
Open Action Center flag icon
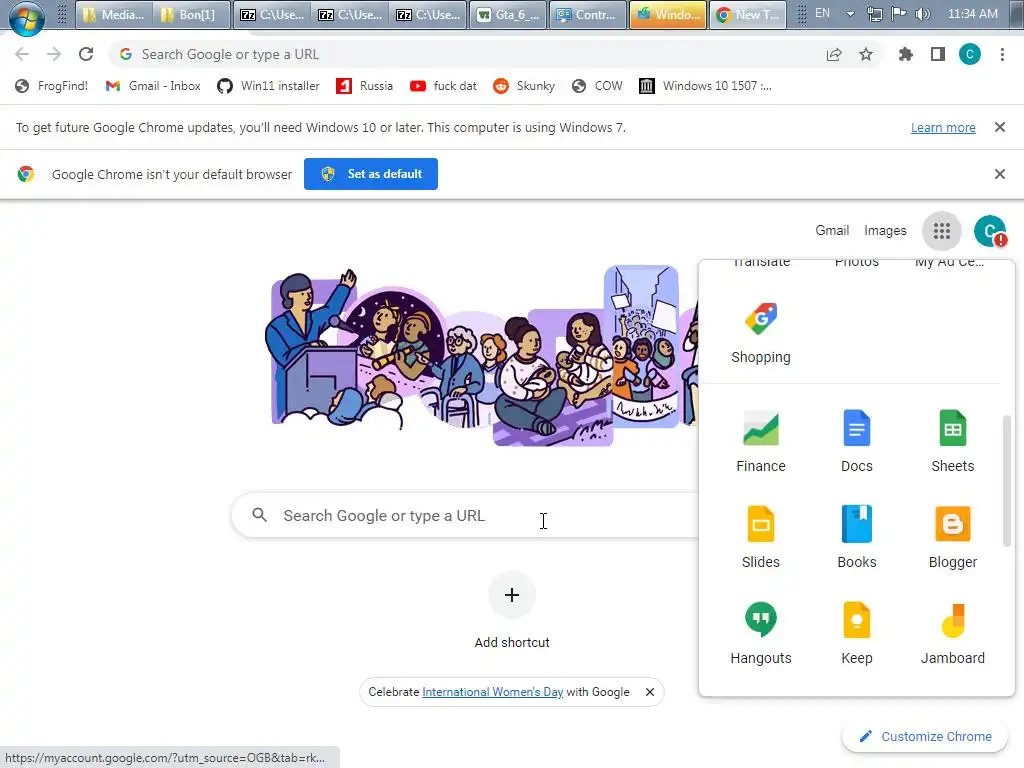899,14
